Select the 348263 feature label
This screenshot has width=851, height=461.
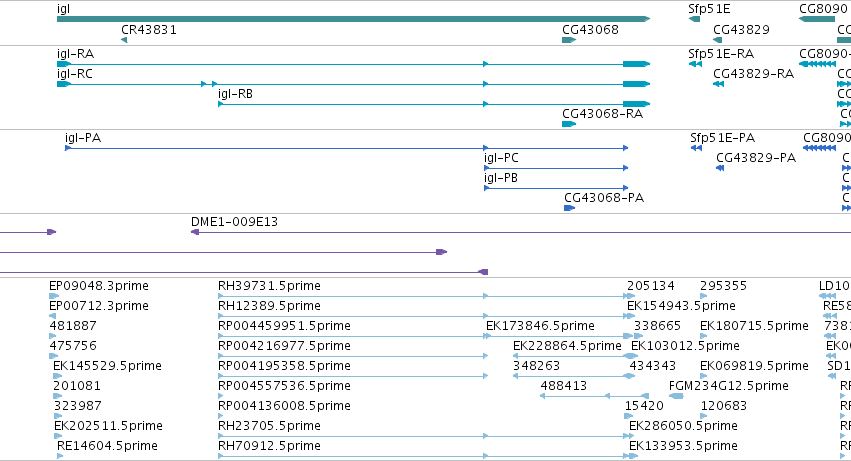pos(536,366)
